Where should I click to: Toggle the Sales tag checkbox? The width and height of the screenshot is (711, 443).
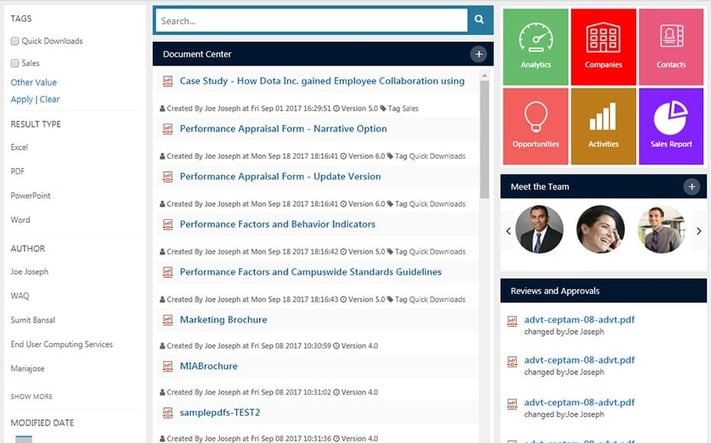pyautogui.click(x=15, y=63)
